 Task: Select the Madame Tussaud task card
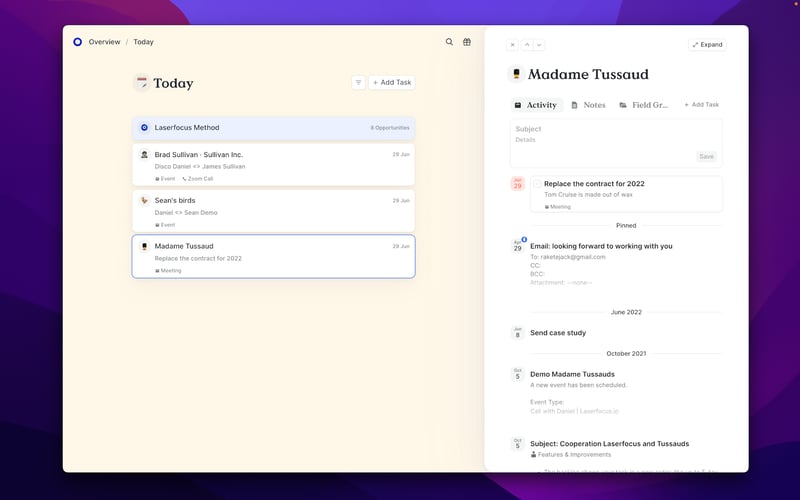[x=273, y=256]
